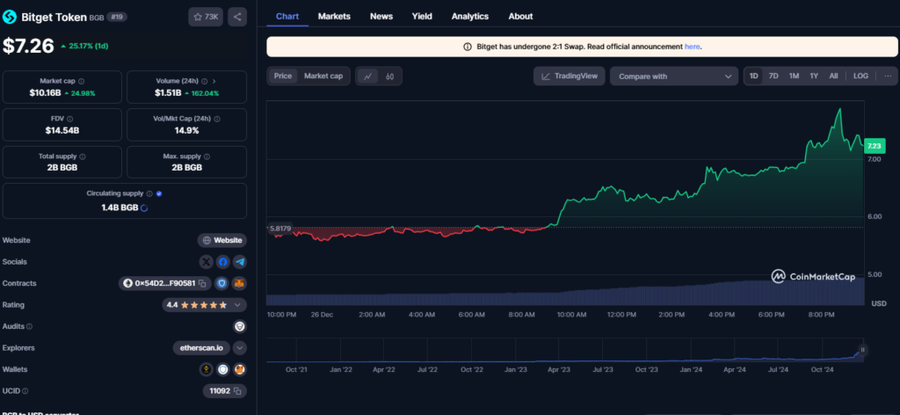Toggle LOG scale on chart
The width and height of the screenshot is (900, 415).
[x=860, y=76]
